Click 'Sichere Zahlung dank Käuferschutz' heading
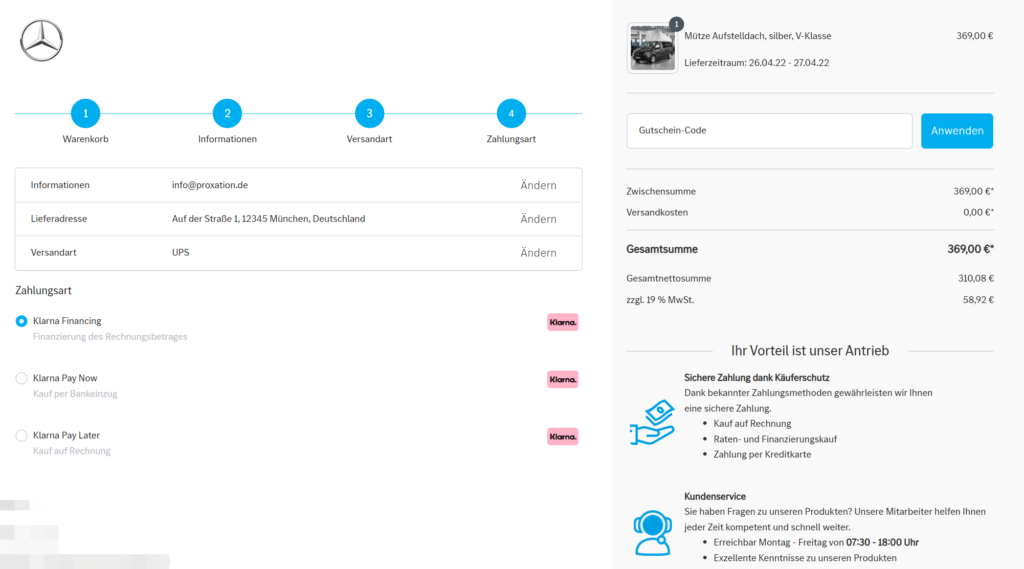Image resolution: width=1024 pixels, height=569 pixels. (x=756, y=378)
